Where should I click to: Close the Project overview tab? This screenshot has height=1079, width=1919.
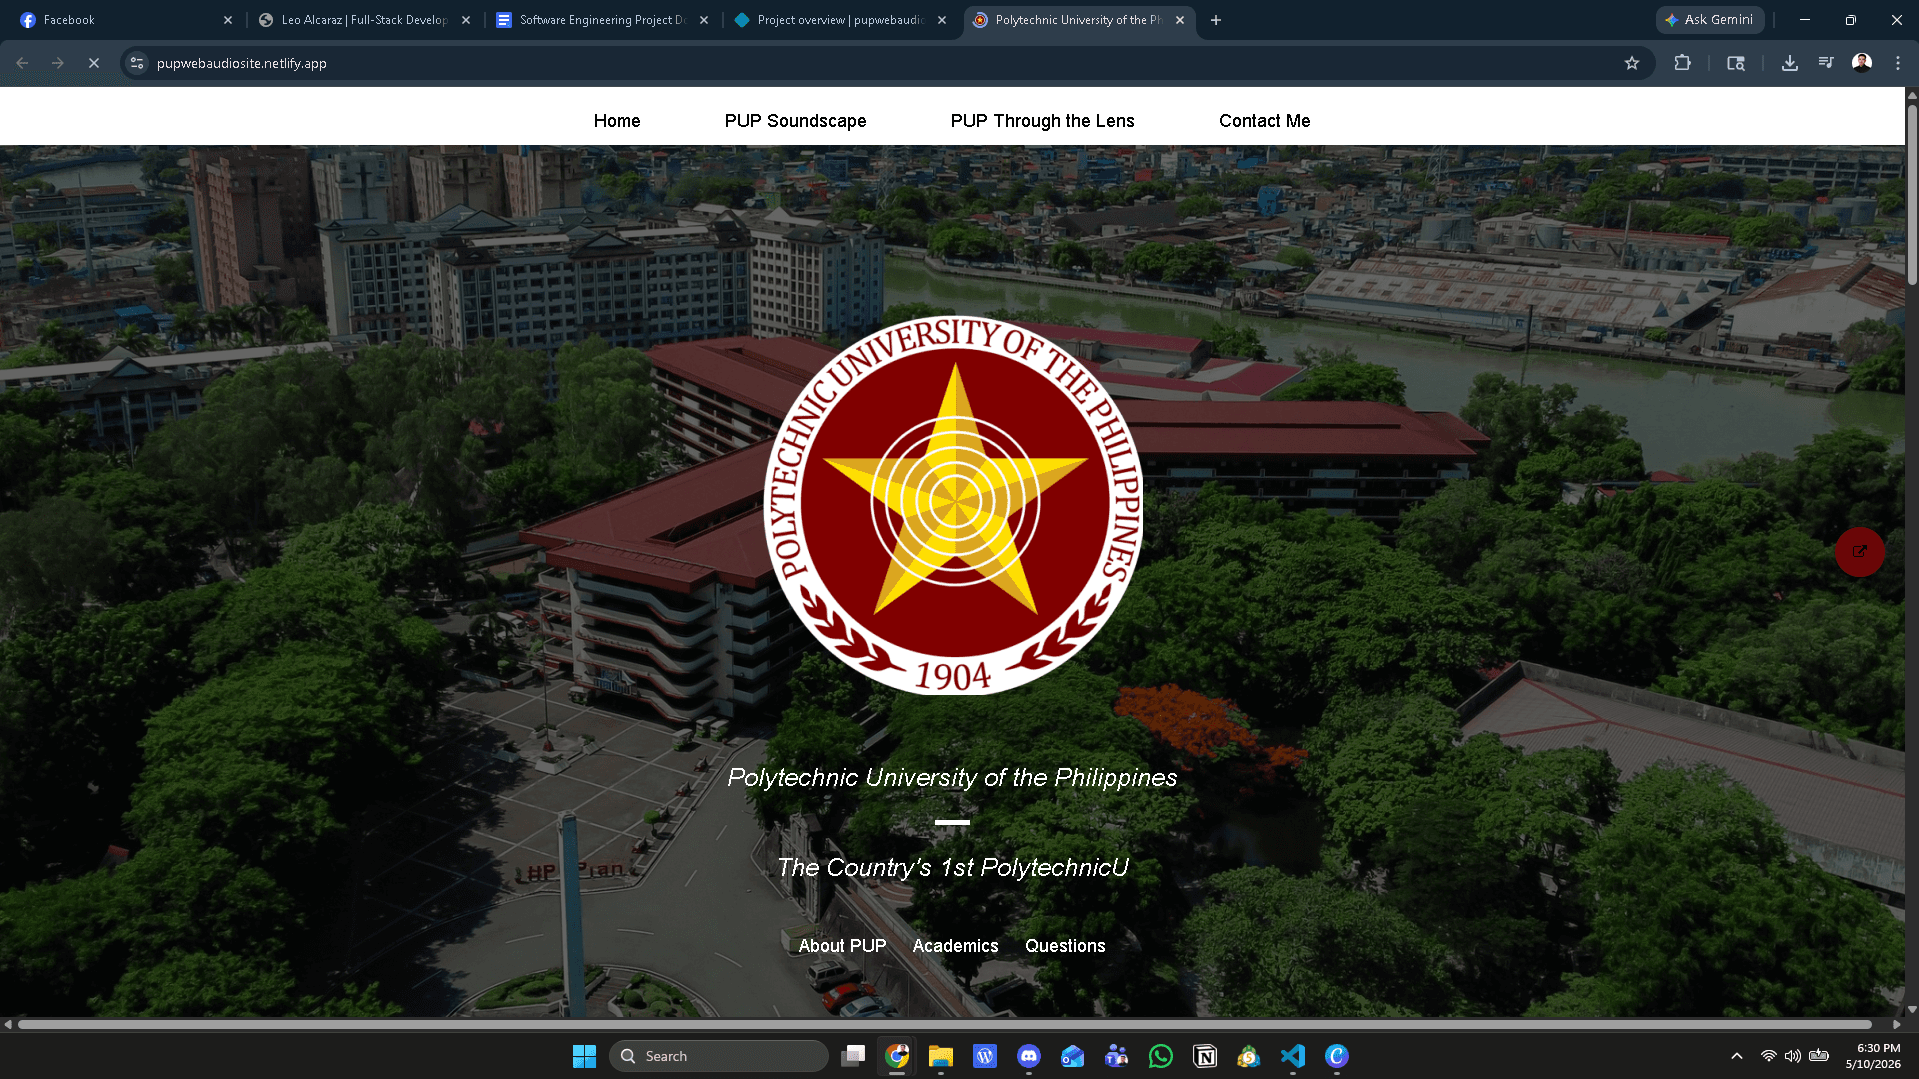point(942,20)
